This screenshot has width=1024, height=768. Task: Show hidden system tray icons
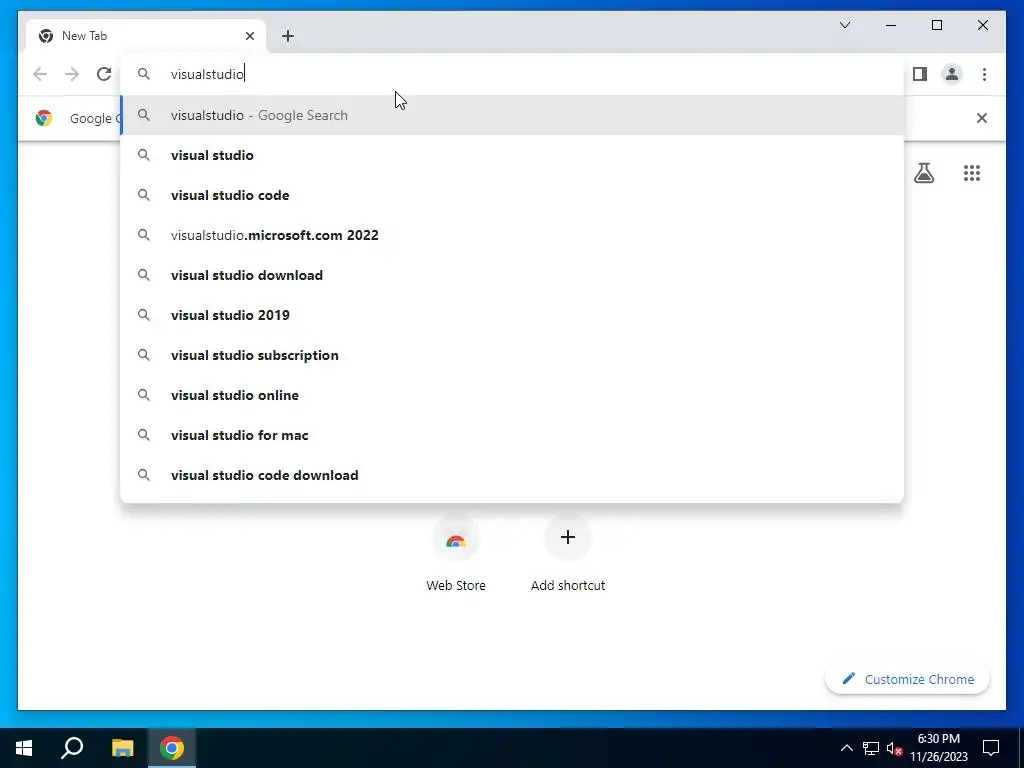(x=846, y=748)
